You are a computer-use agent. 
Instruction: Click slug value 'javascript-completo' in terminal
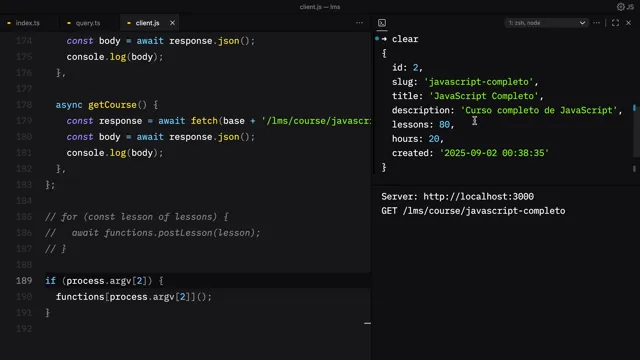pyautogui.click(x=478, y=82)
